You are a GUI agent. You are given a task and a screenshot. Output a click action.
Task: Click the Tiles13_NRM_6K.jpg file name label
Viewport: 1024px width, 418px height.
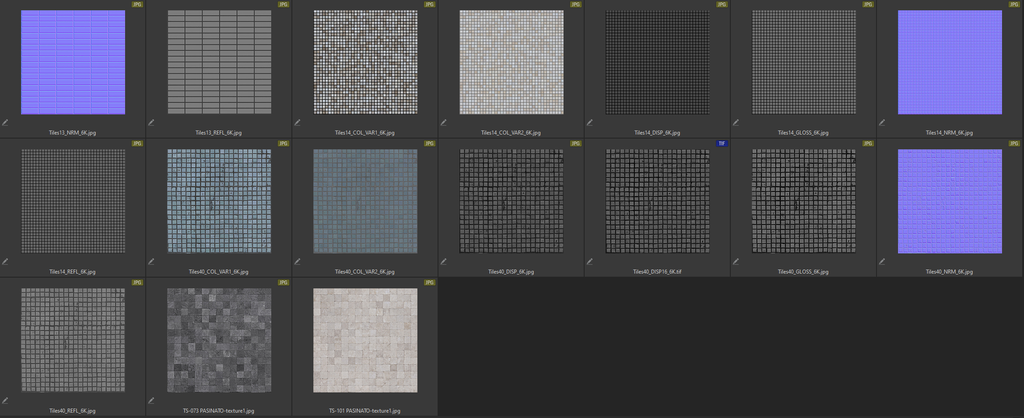(72, 132)
